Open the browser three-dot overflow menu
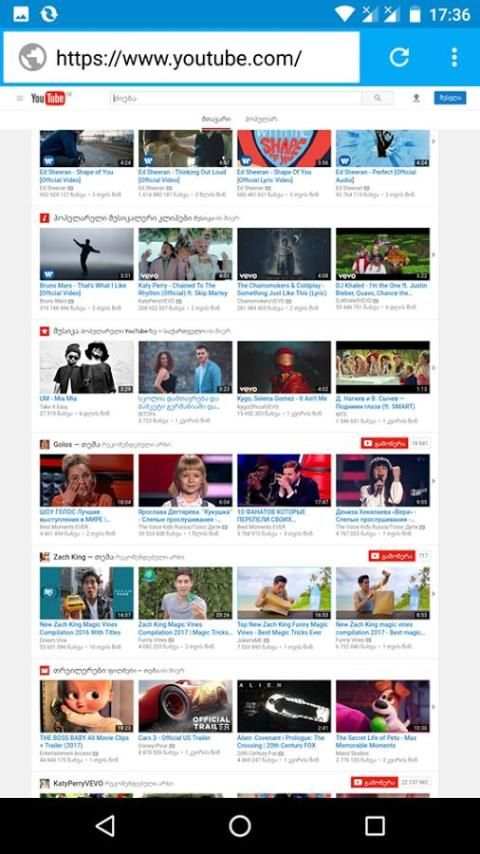 pos(454,57)
